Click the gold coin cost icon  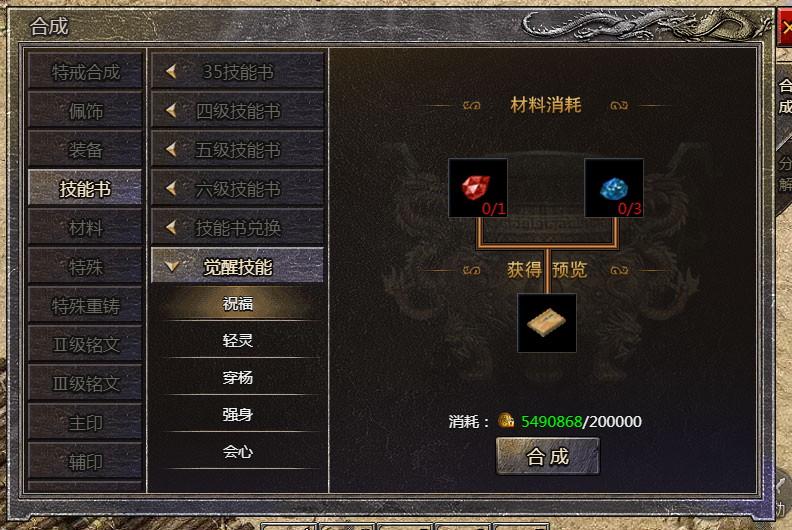click(506, 420)
